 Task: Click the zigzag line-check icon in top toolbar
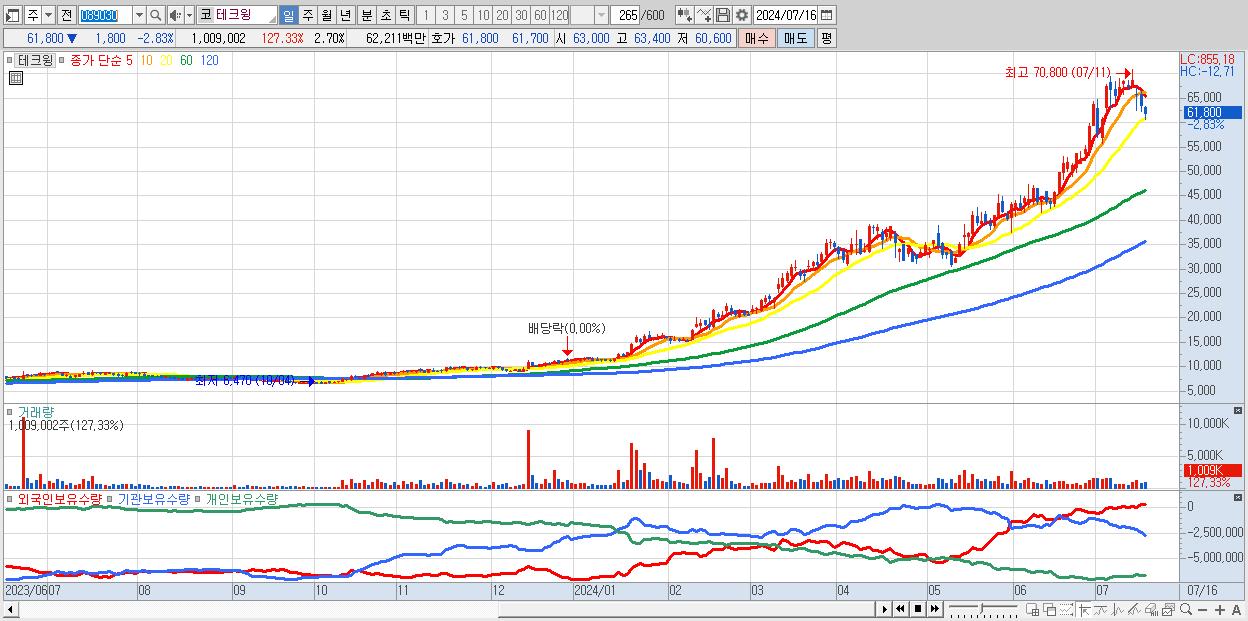pyautogui.click(x=704, y=15)
